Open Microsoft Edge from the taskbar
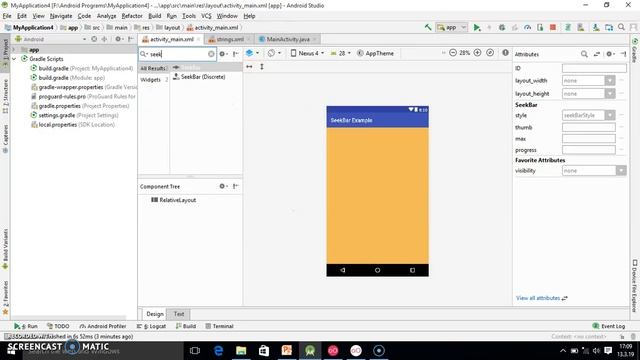Image resolution: width=640 pixels, height=360 pixels. pyautogui.click(x=218, y=350)
